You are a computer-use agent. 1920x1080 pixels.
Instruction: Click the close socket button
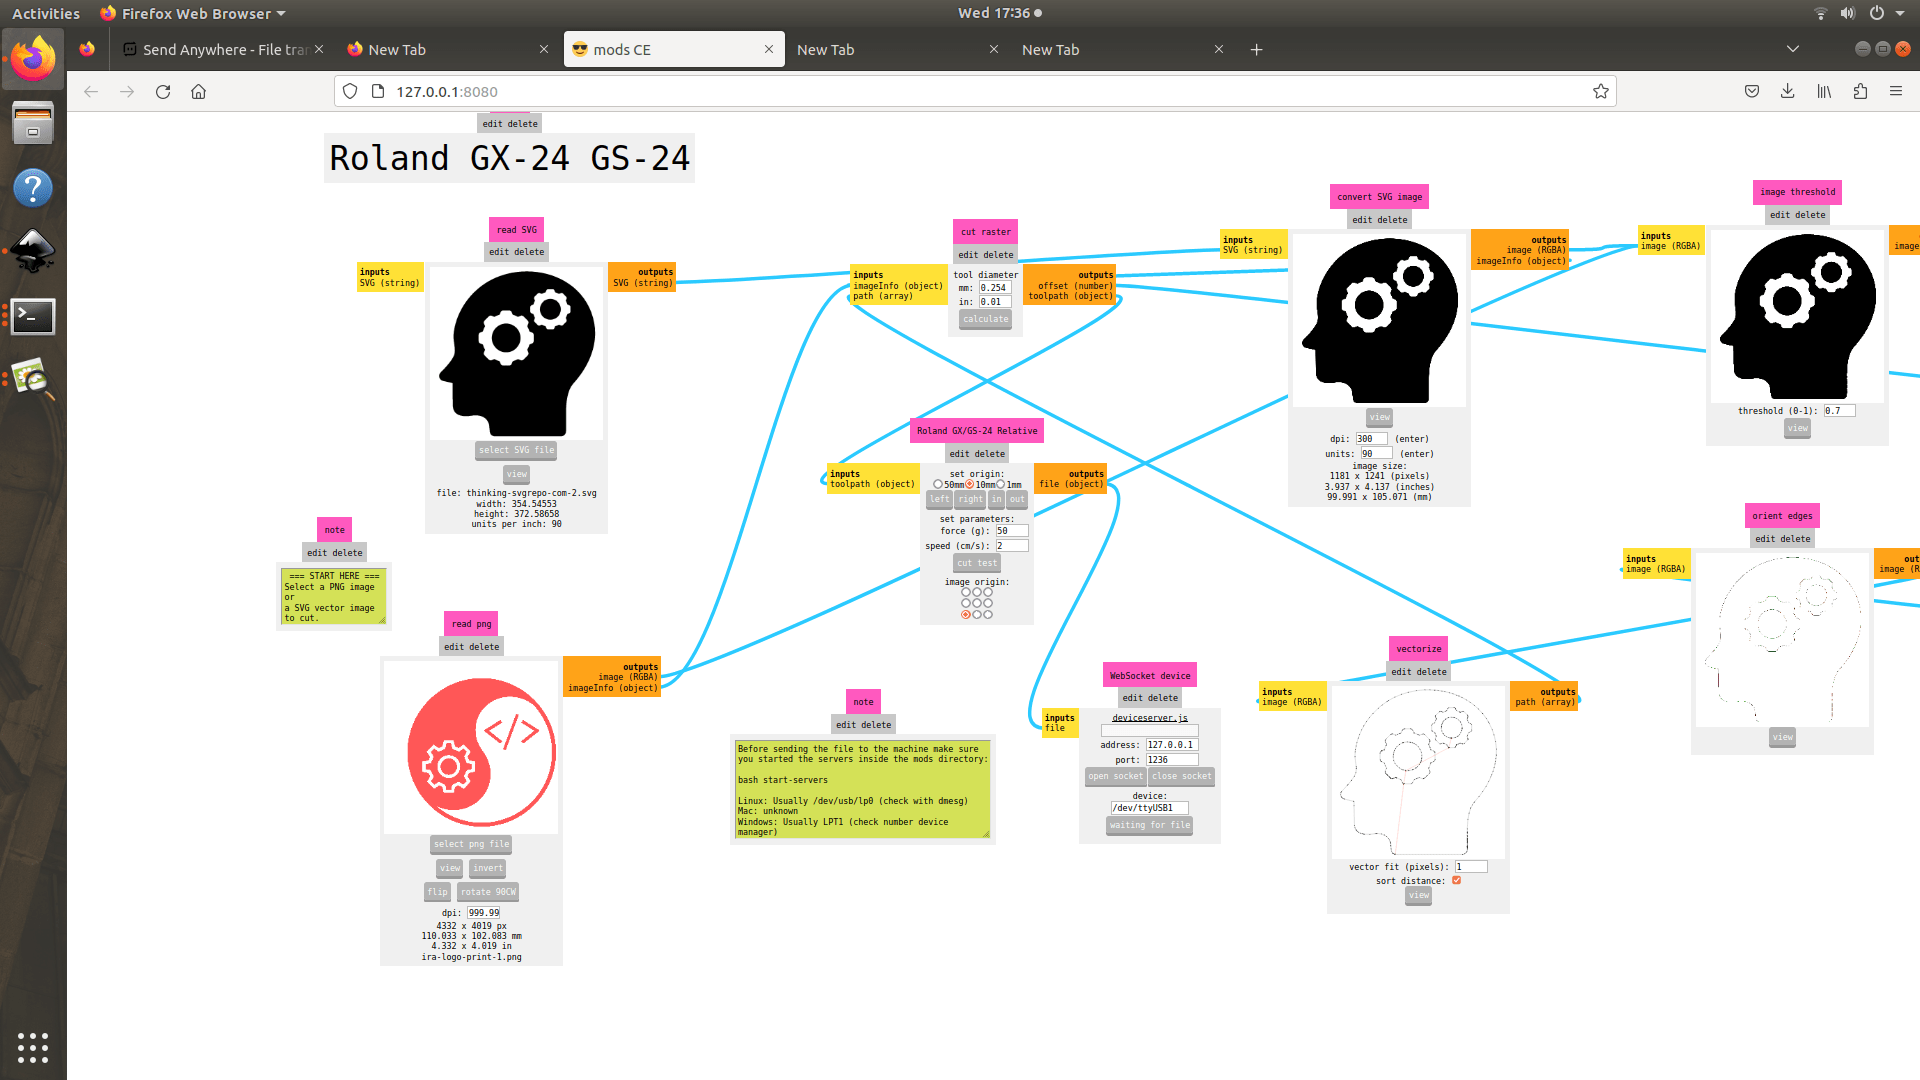tap(1181, 776)
